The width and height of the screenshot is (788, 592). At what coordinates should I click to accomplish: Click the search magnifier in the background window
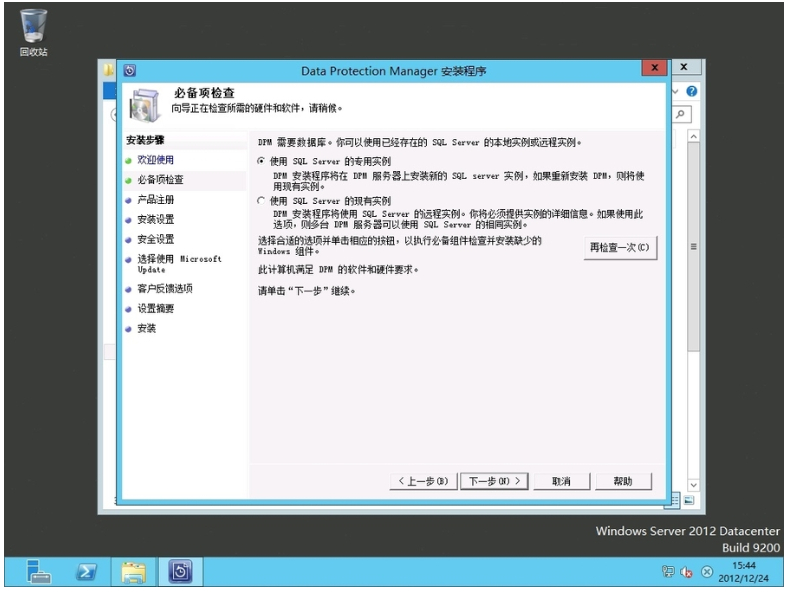tap(680, 114)
